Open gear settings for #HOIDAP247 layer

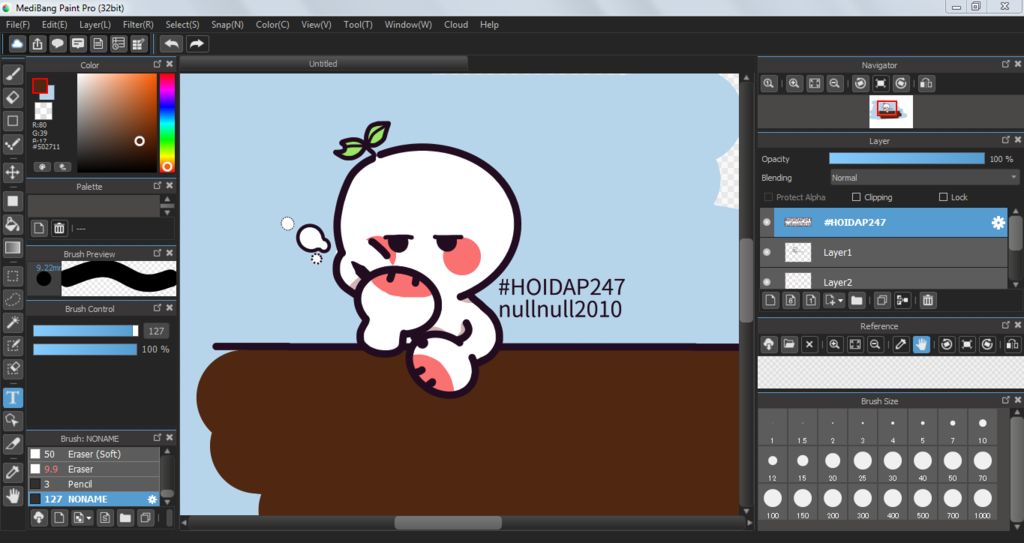[997, 222]
